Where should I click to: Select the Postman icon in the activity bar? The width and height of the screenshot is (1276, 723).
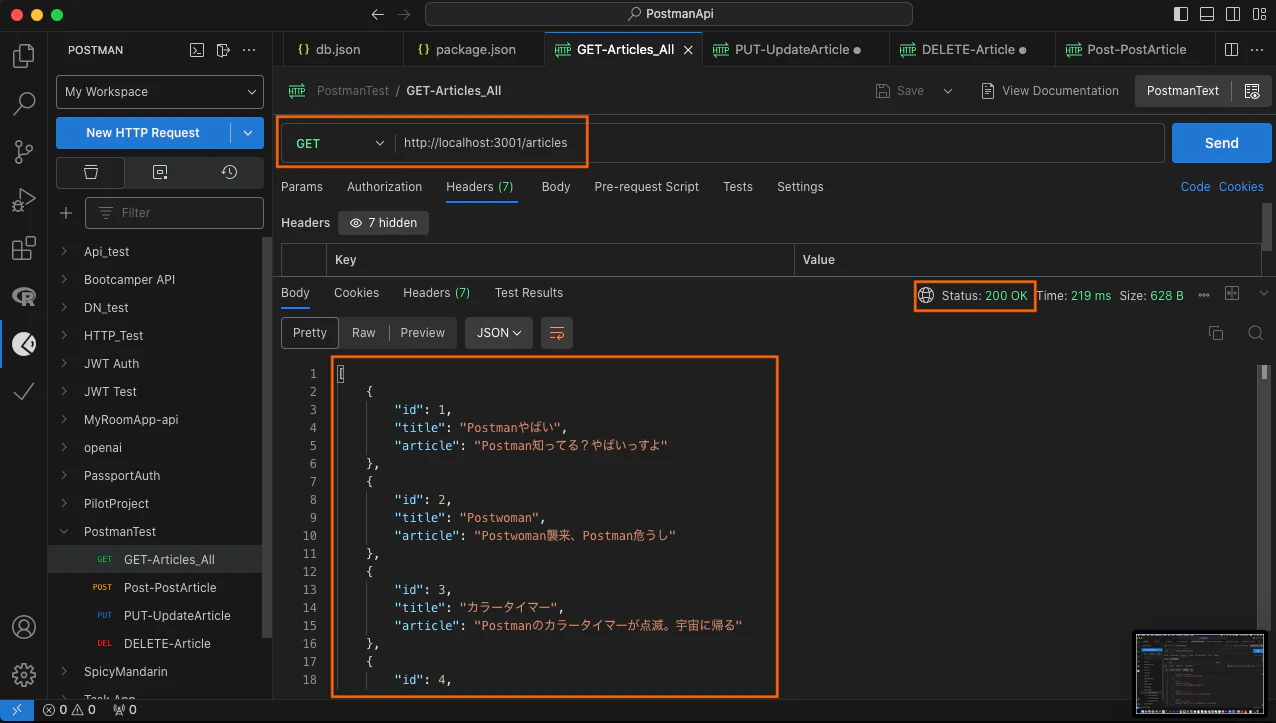point(24,344)
